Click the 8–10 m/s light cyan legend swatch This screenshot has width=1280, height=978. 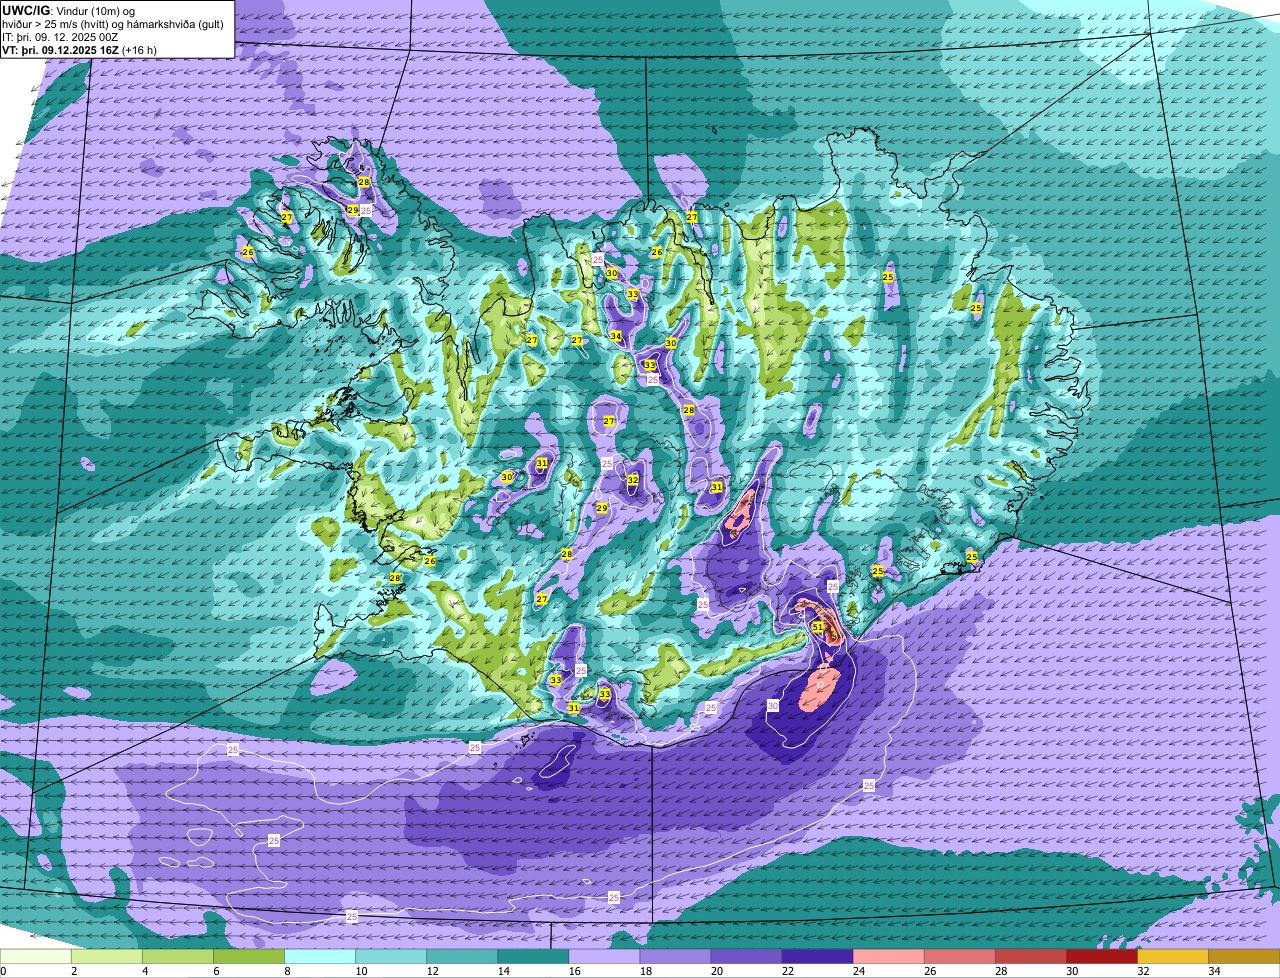(320, 957)
